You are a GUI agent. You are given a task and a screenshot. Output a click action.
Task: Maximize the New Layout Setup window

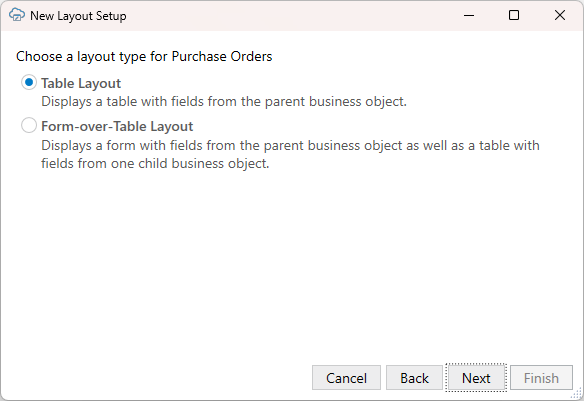514,15
